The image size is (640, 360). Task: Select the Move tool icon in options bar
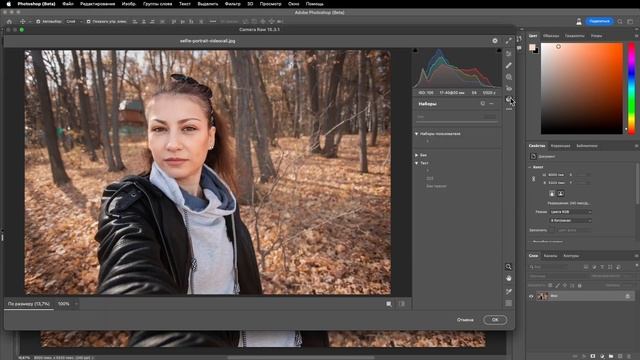point(23,21)
